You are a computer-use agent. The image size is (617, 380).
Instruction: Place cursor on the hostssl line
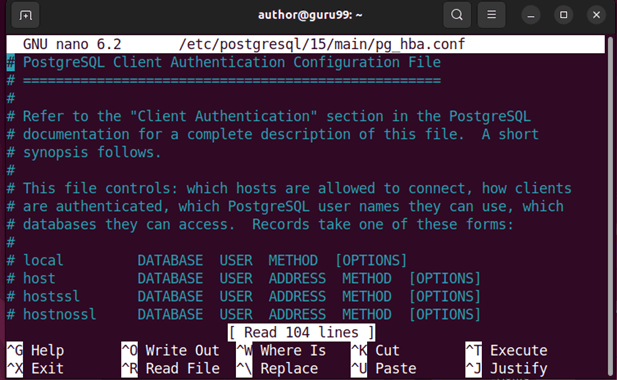coord(244,297)
